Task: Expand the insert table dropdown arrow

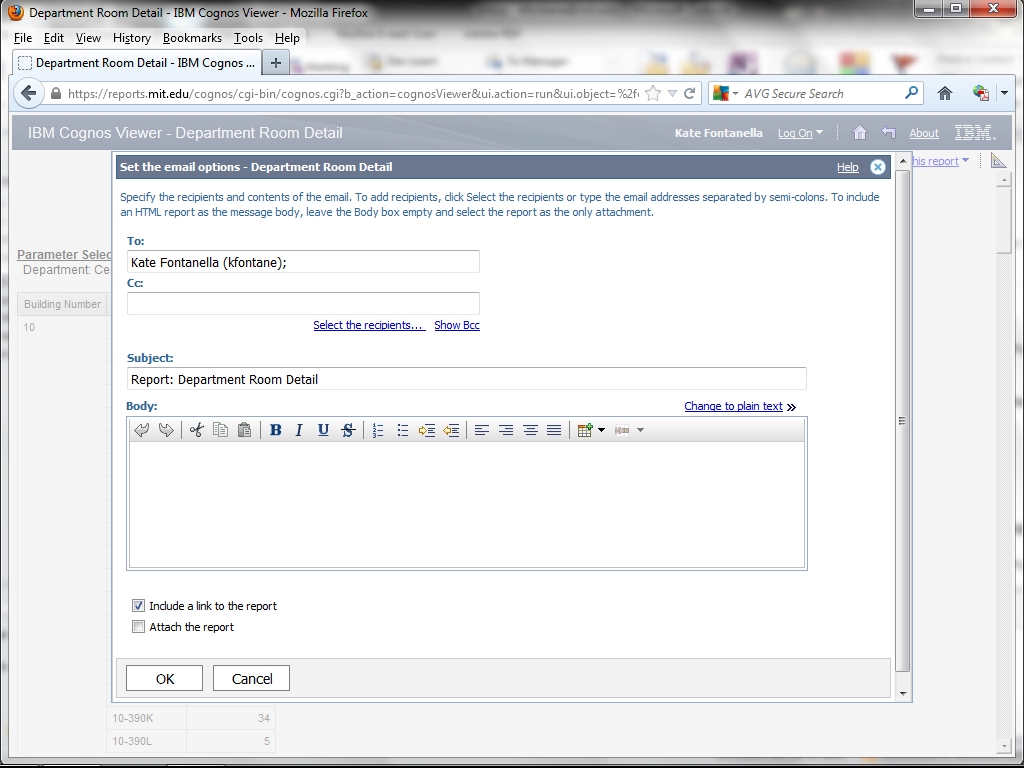Action: pos(601,431)
